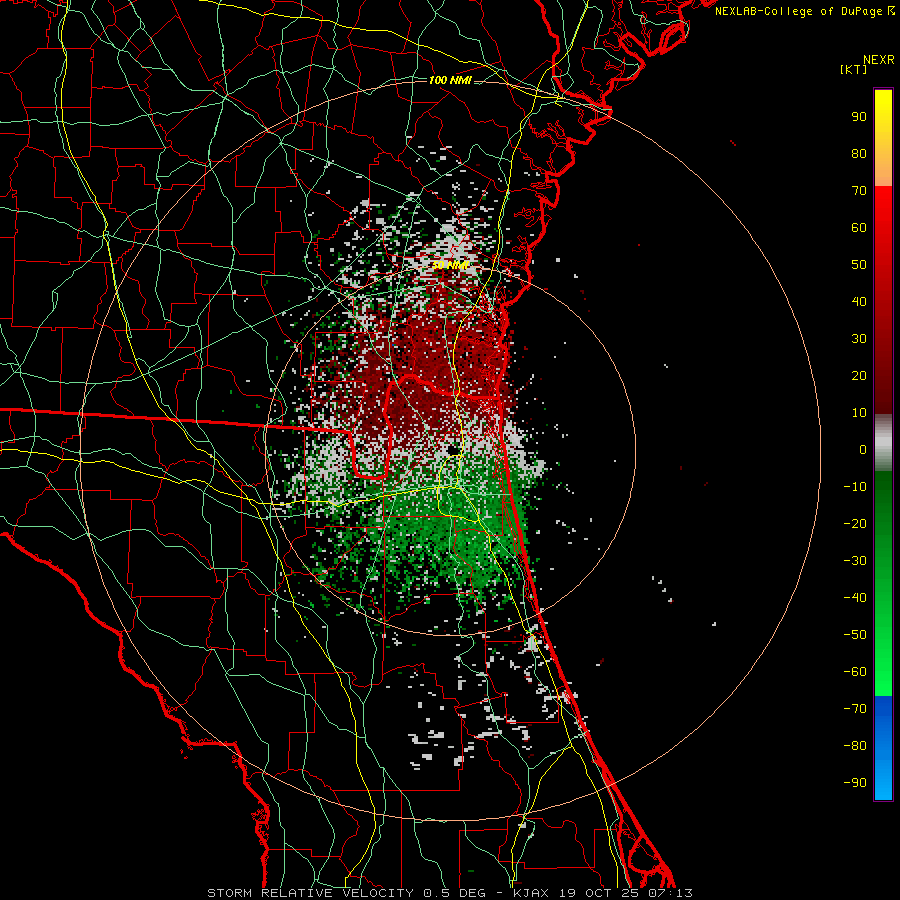
Task: Select the orange 70-80 color bar segment
Action: point(883,169)
